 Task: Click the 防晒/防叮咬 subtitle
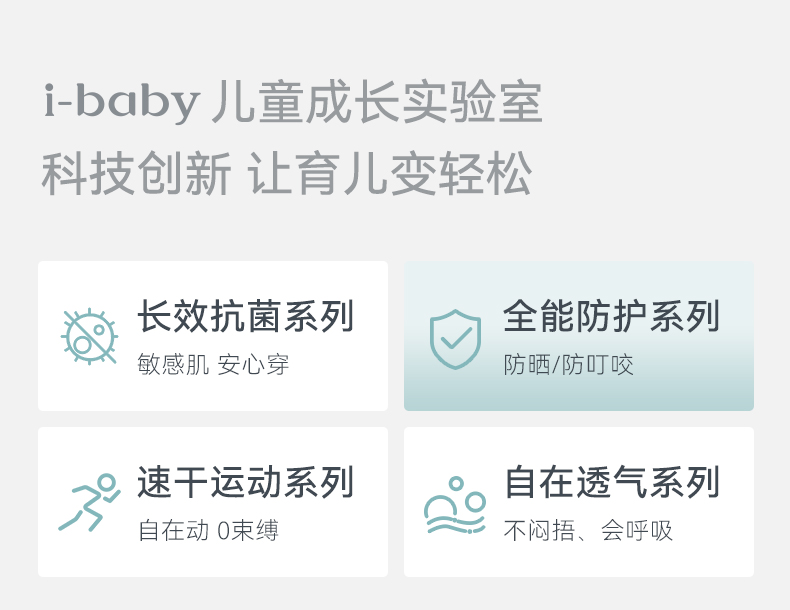coord(568,365)
